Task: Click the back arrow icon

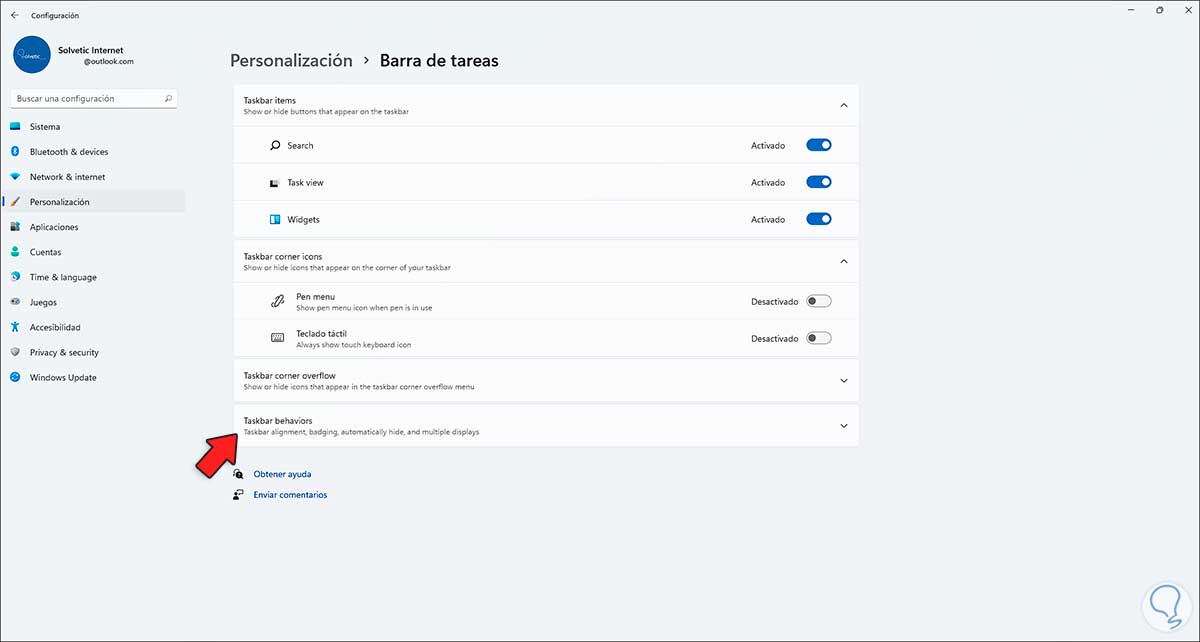Action: (14, 15)
